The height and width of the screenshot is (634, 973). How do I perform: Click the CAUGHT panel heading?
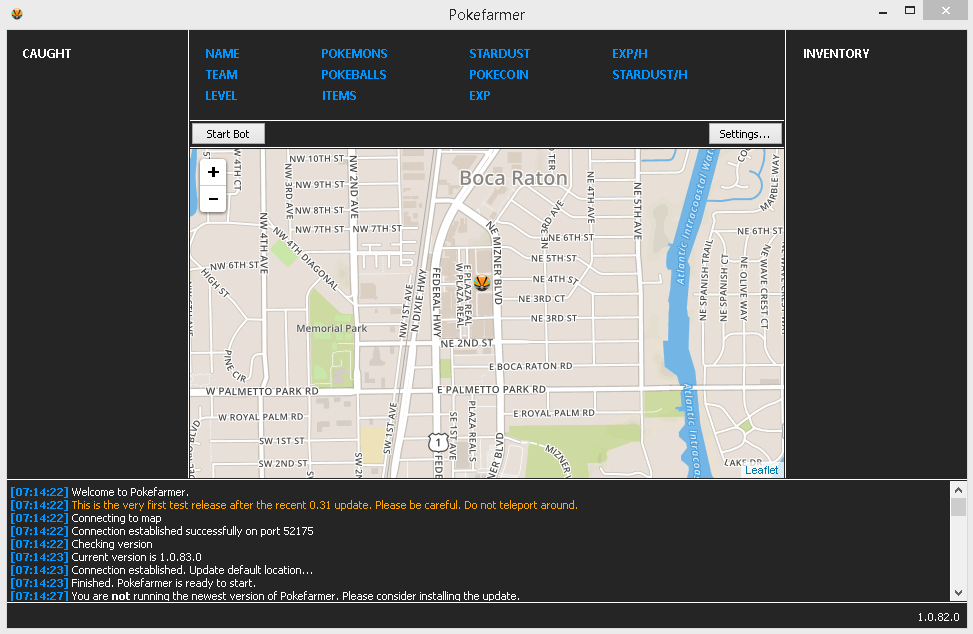click(x=47, y=54)
